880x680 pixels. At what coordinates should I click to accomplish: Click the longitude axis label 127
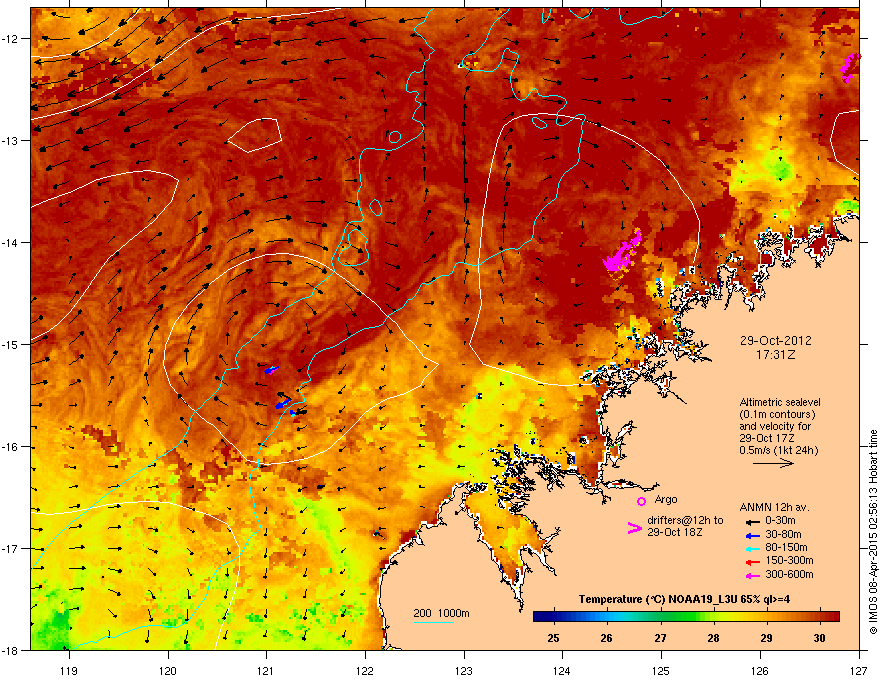[x=859, y=670]
